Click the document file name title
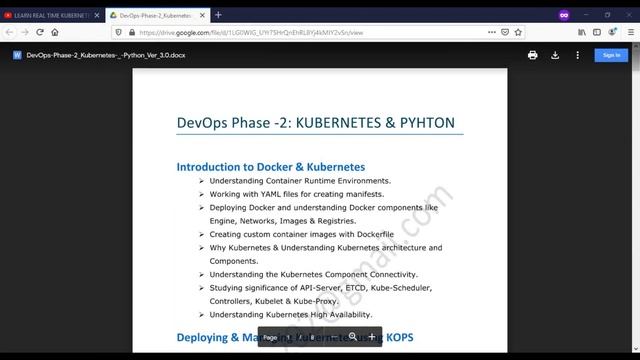The width and height of the screenshot is (640, 360). coord(106,55)
